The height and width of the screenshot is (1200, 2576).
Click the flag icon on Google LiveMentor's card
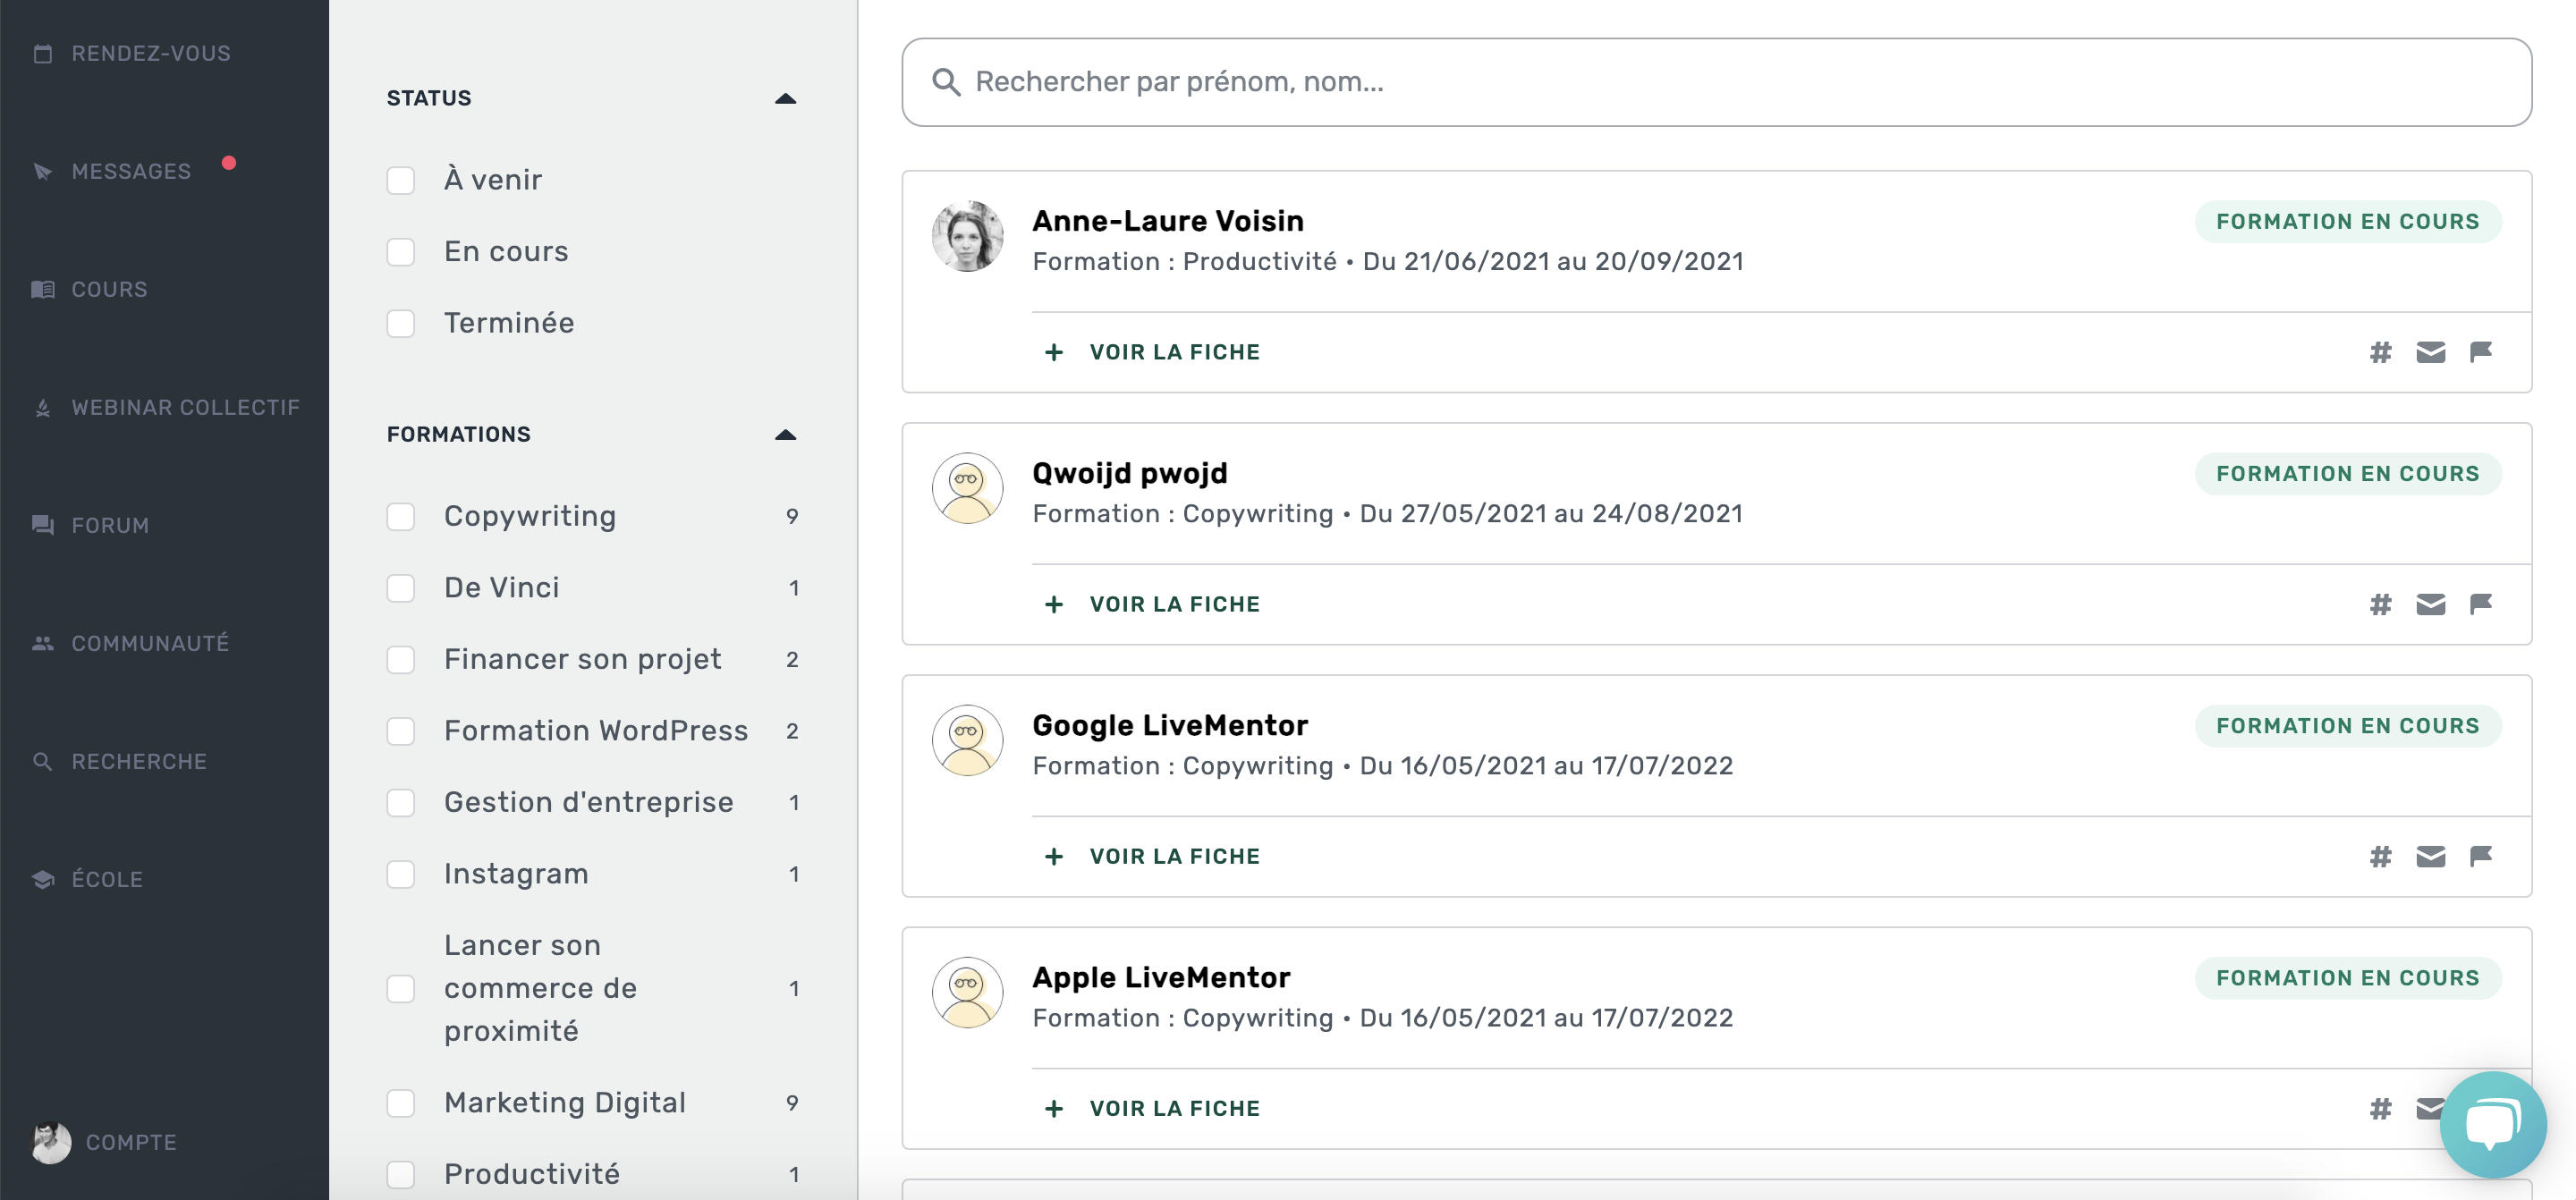click(2480, 856)
